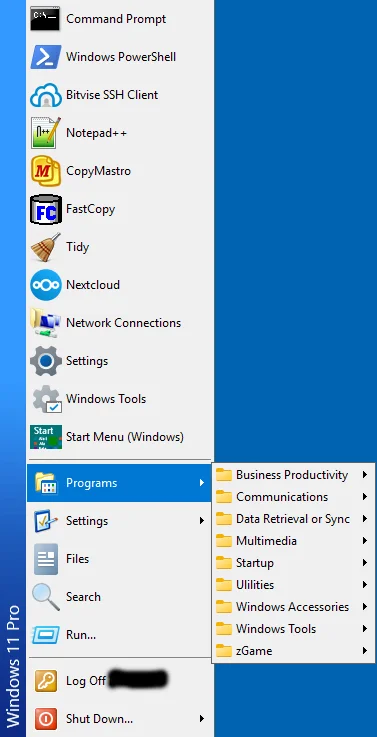Click the Network Connections text
377x737 pixels.
(x=123, y=323)
